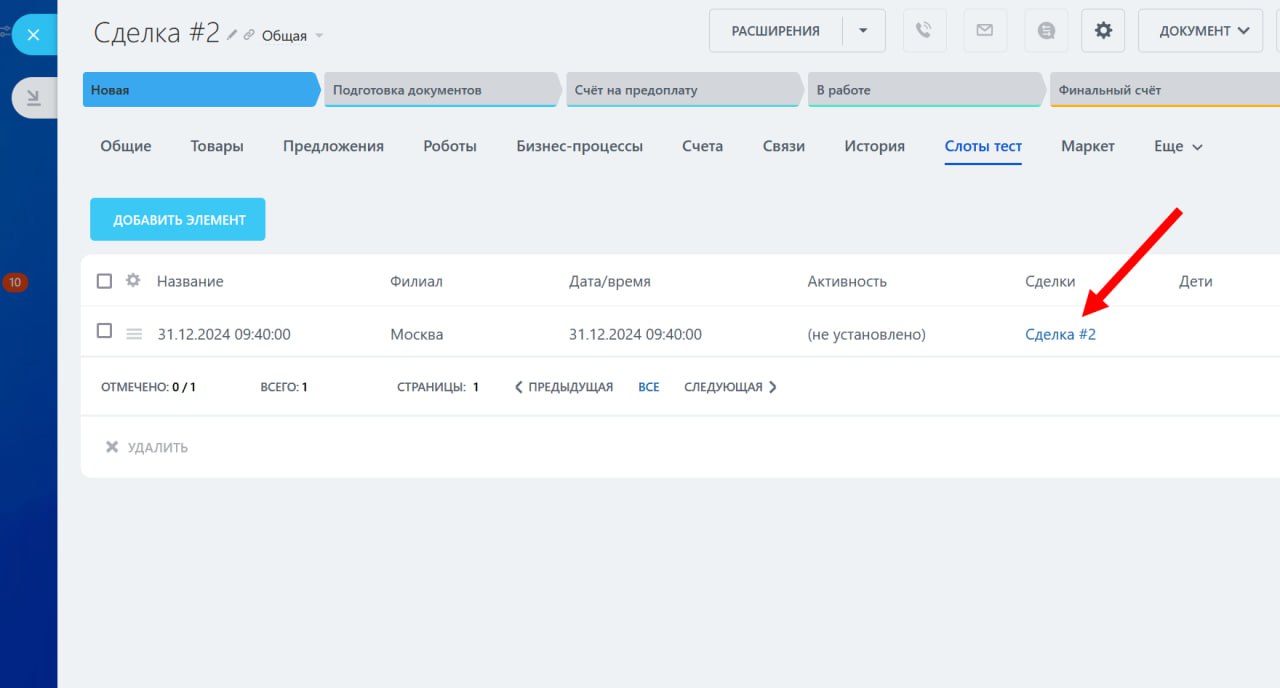
Task: Open deal settings gear button
Action: tap(1103, 31)
